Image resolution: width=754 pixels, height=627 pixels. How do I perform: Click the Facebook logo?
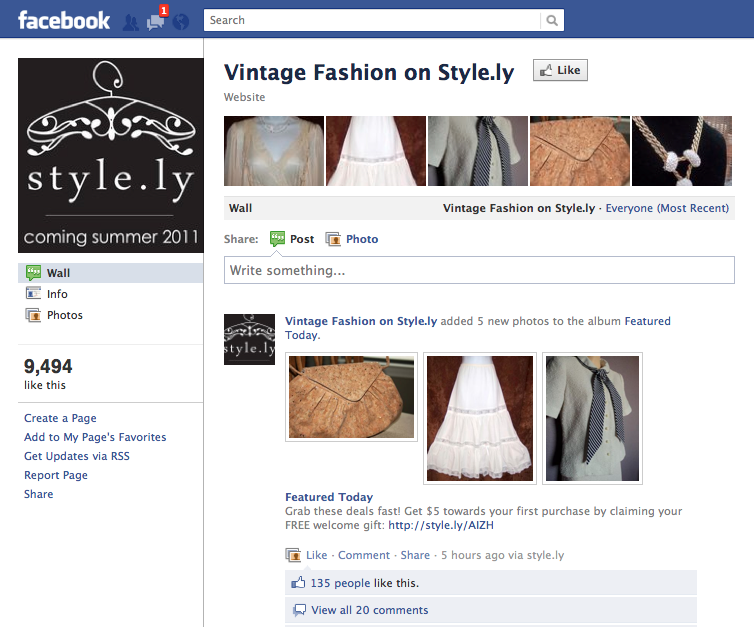tap(64, 21)
